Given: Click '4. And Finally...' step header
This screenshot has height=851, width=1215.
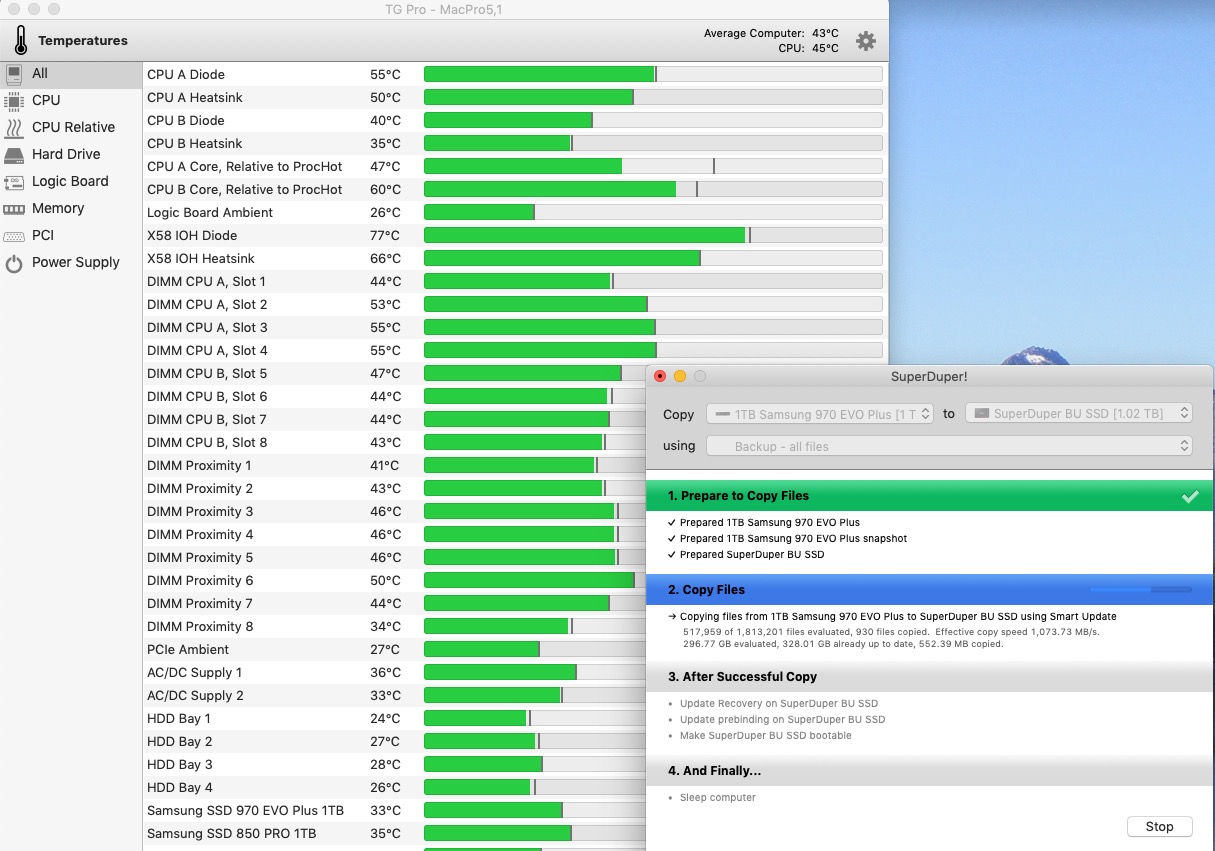Looking at the screenshot, I should [x=929, y=771].
